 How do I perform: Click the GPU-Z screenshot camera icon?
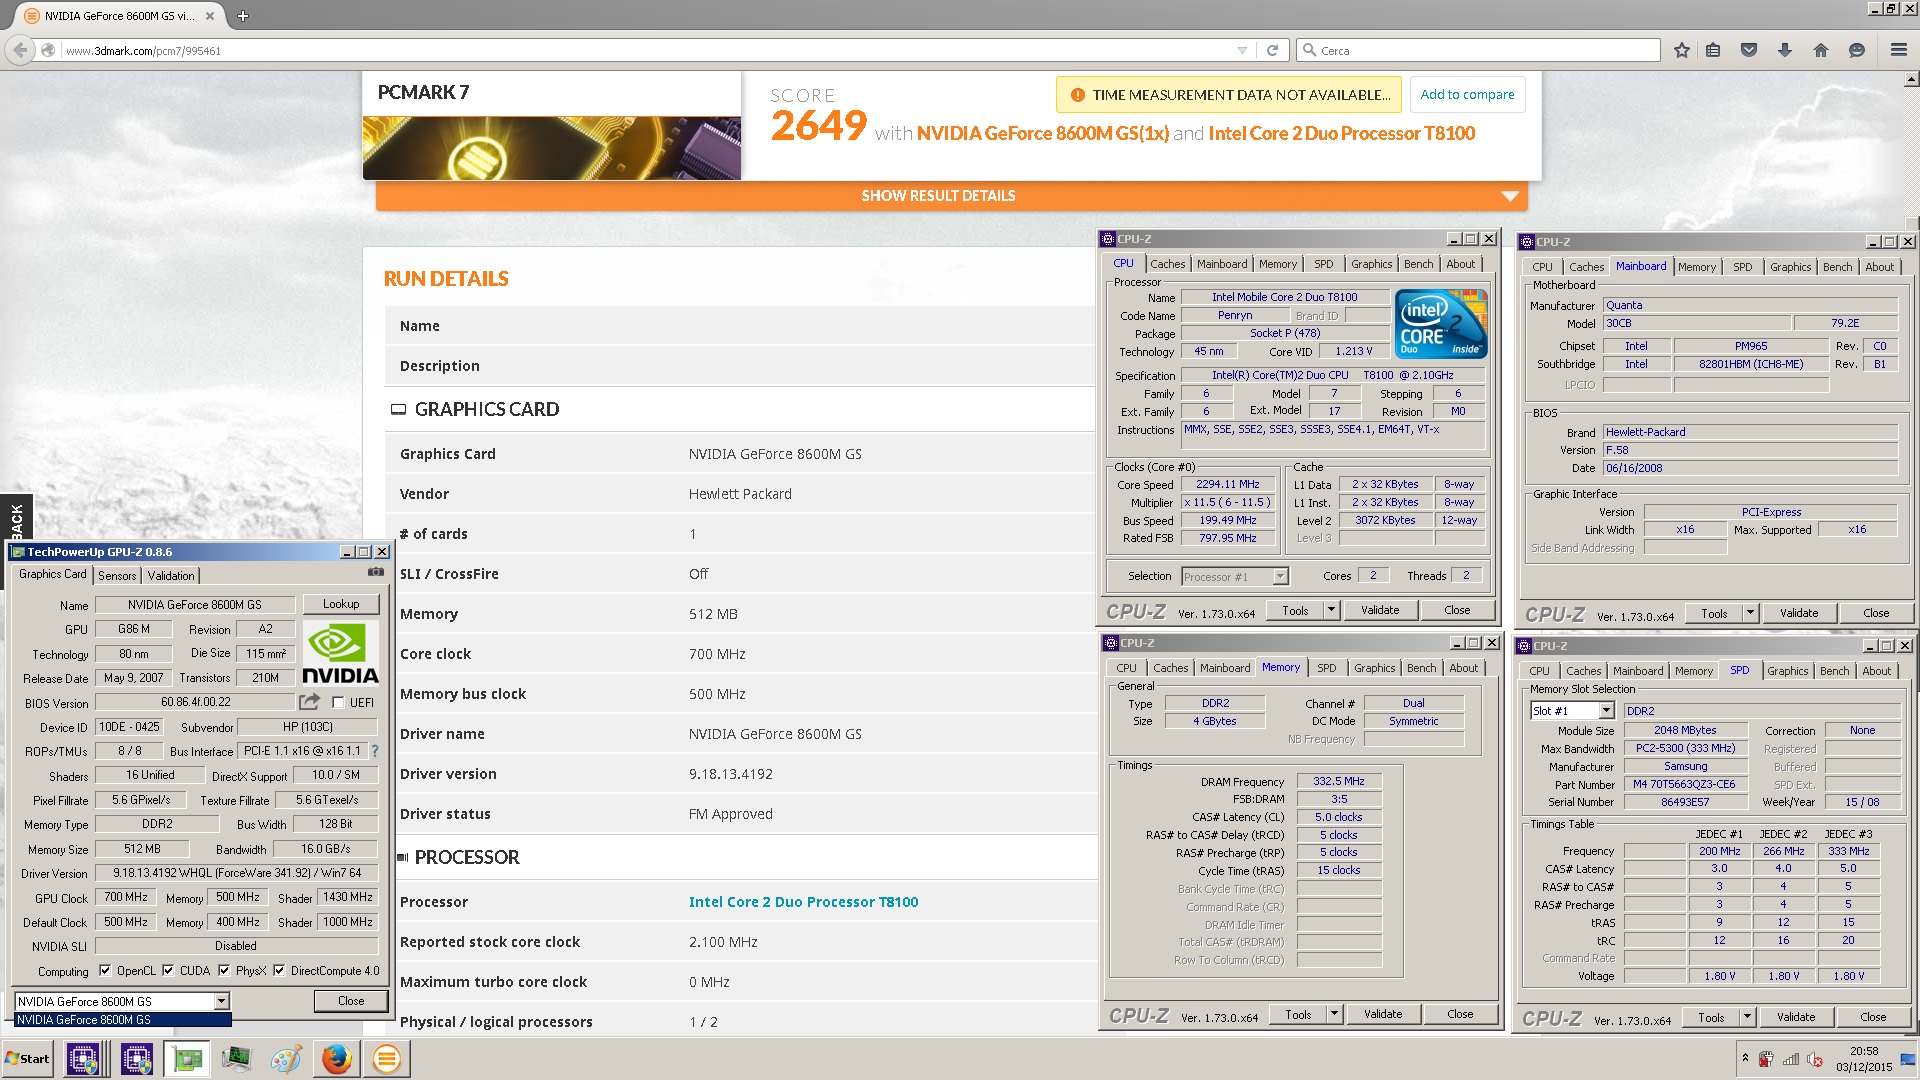click(376, 572)
